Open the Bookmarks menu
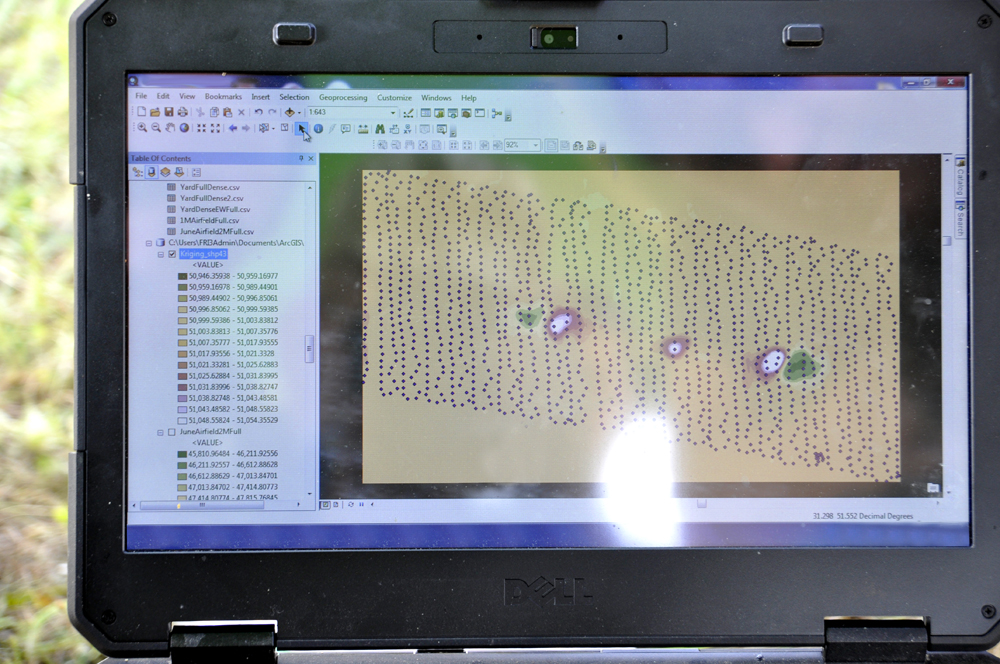The height and width of the screenshot is (664, 1000). (223, 98)
